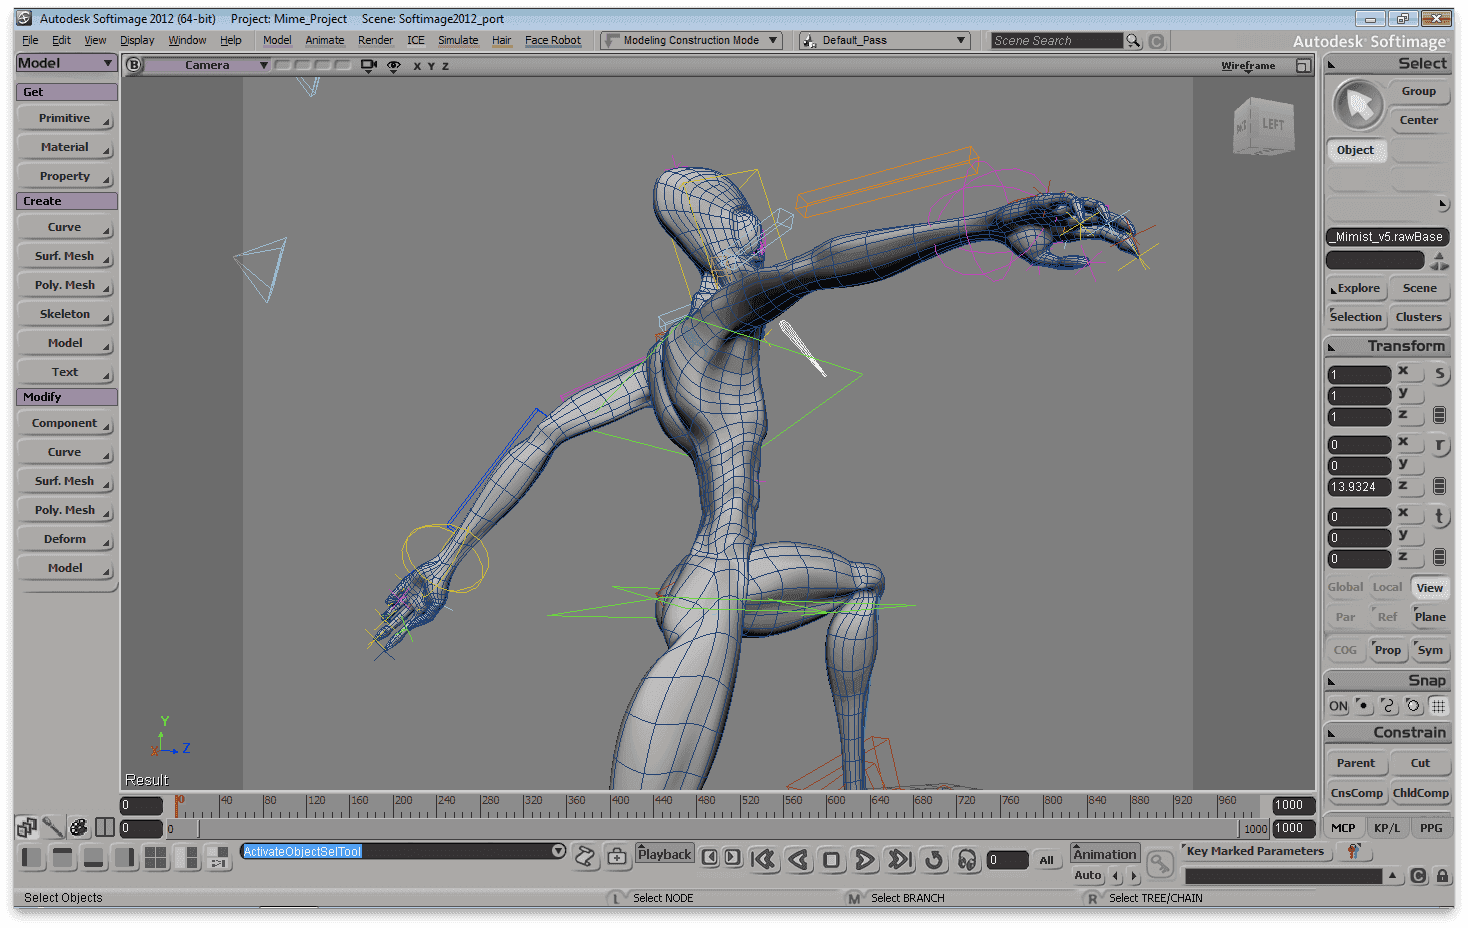This screenshot has width=1468, height=928.
Task: Toggle audio headphones icon
Action: (x=967, y=860)
